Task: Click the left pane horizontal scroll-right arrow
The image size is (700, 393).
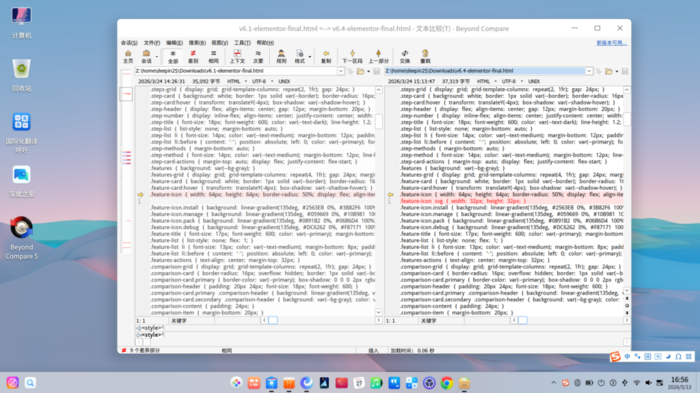Action: pyautogui.click(x=378, y=320)
